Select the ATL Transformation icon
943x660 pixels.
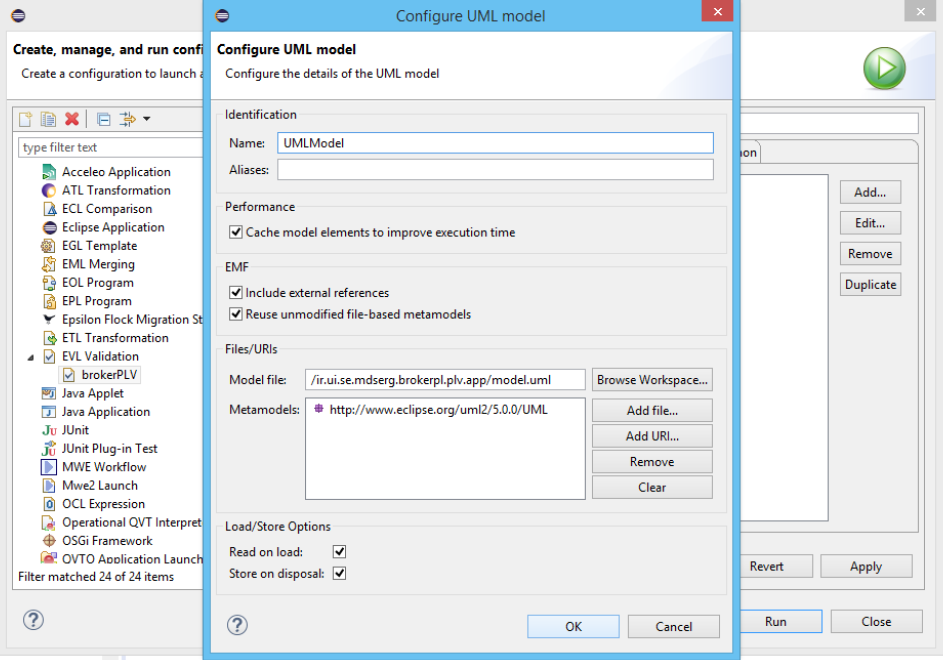(x=49, y=191)
